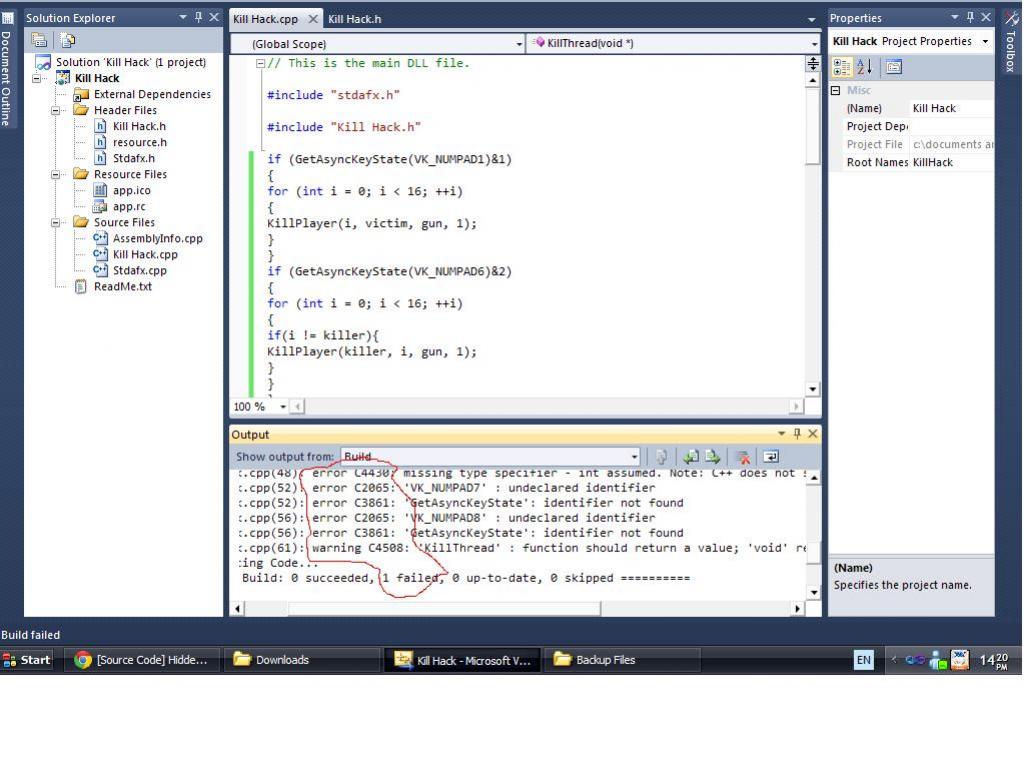Image resolution: width=1024 pixels, height=768 pixels.
Task: Go to previous message in Output panel
Action: (690, 457)
